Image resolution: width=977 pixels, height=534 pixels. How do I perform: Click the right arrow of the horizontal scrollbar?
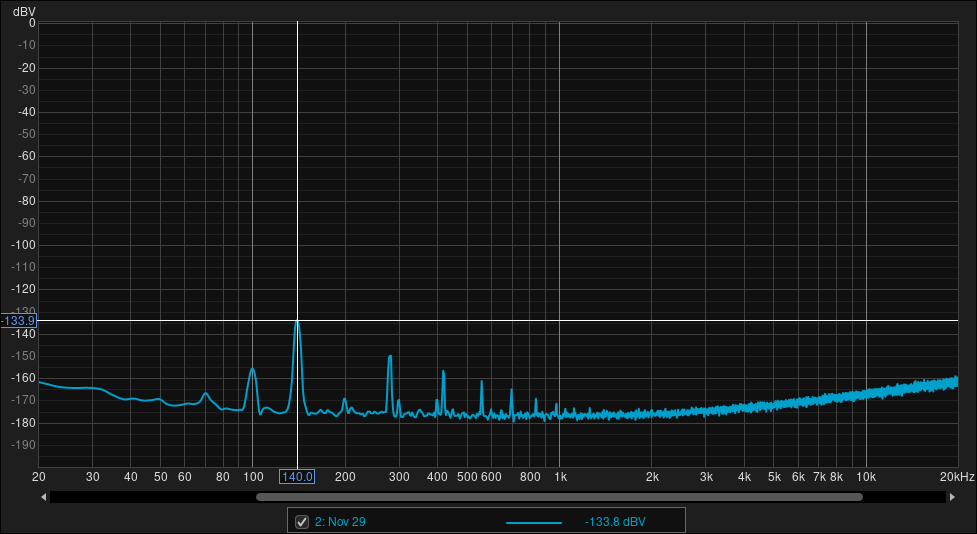(x=952, y=497)
